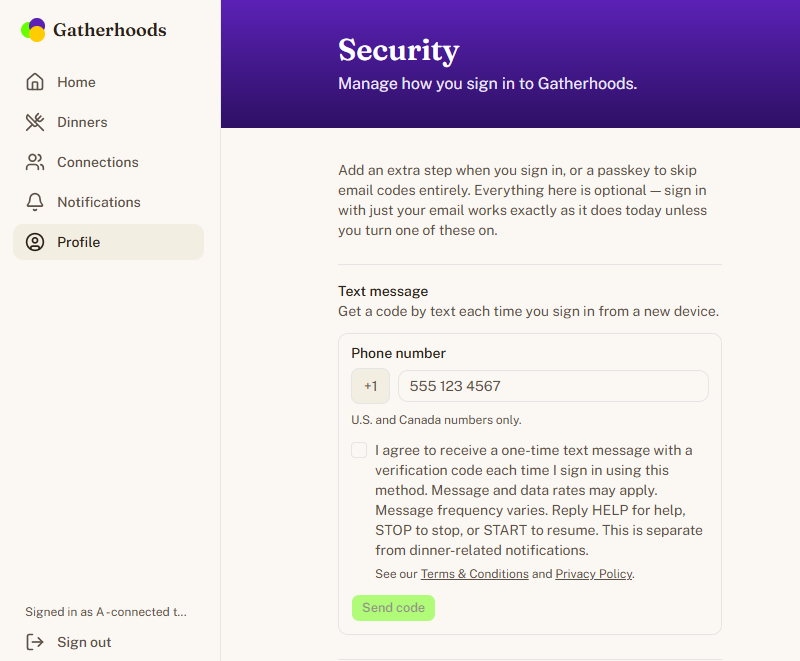This screenshot has height=661, width=800.
Task: Click the Profile user circle icon
Action: [x=35, y=242]
